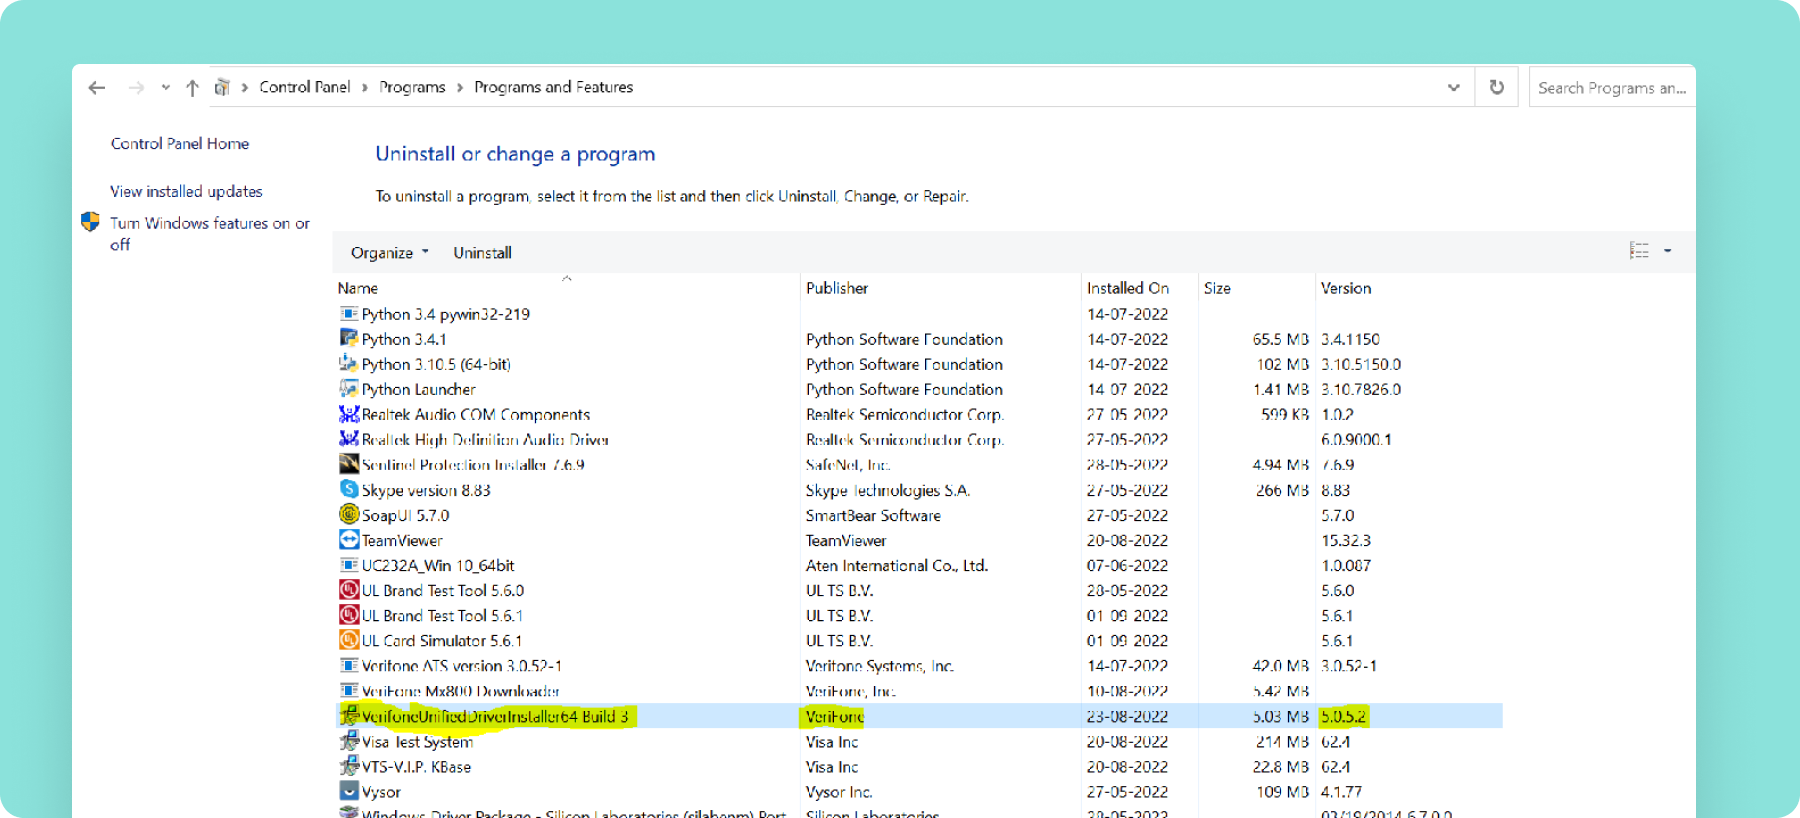Click the 109 MB size of Vysor
Viewport: 1800px width, 818px height.
pyautogui.click(x=1282, y=792)
